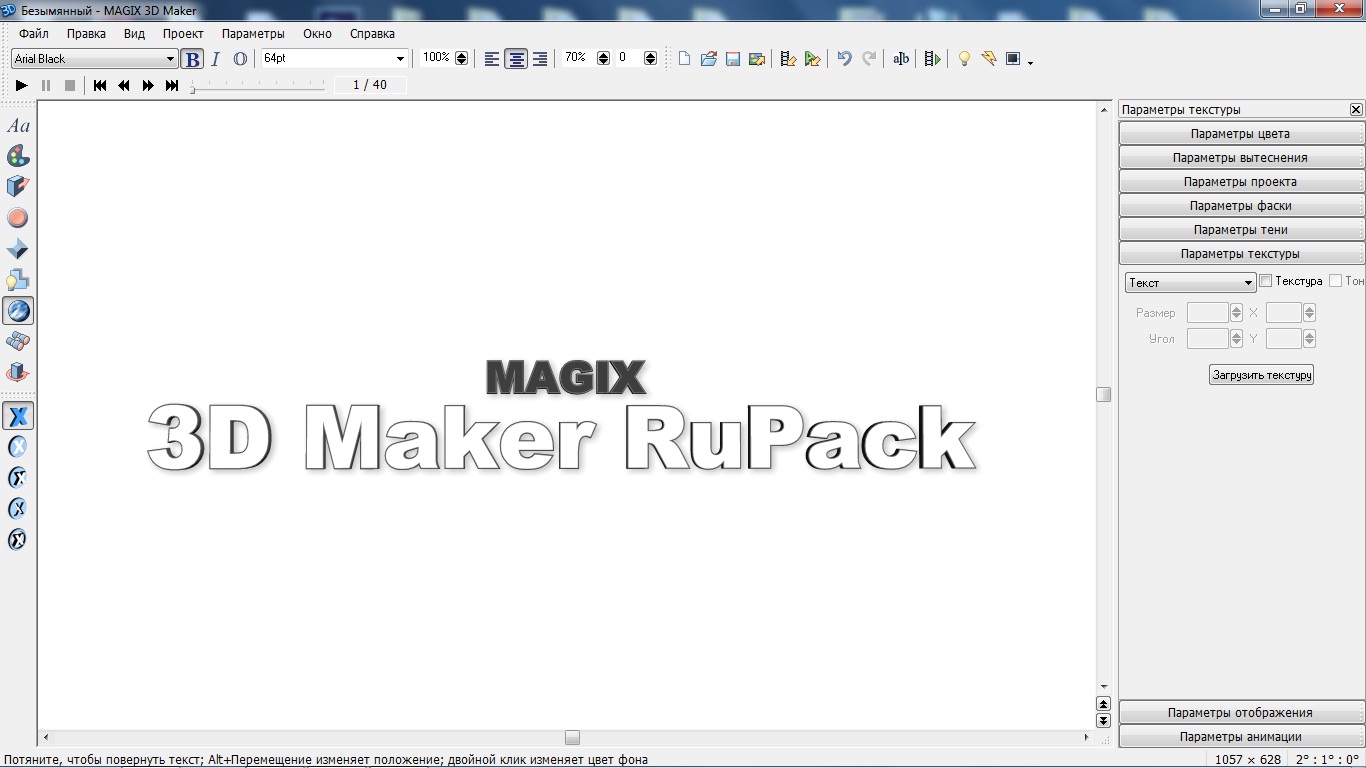The width and height of the screenshot is (1366, 768).
Task: Open the Проект menu
Action: tap(183, 33)
